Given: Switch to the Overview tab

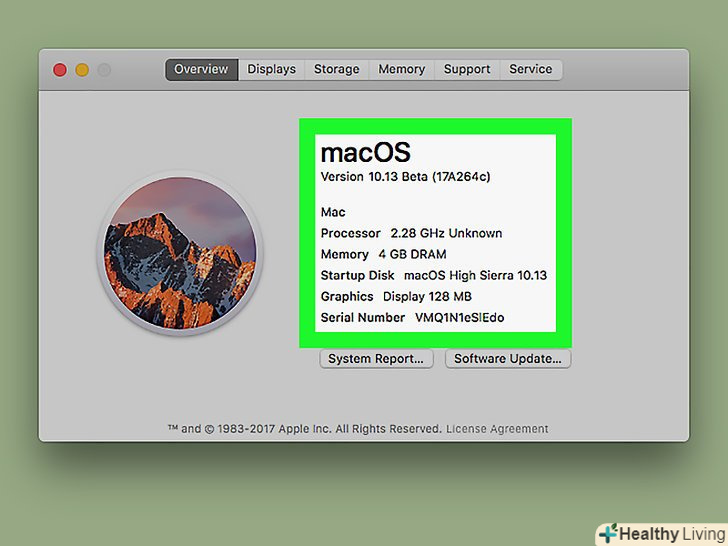Looking at the screenshot, I should (202, 69).
